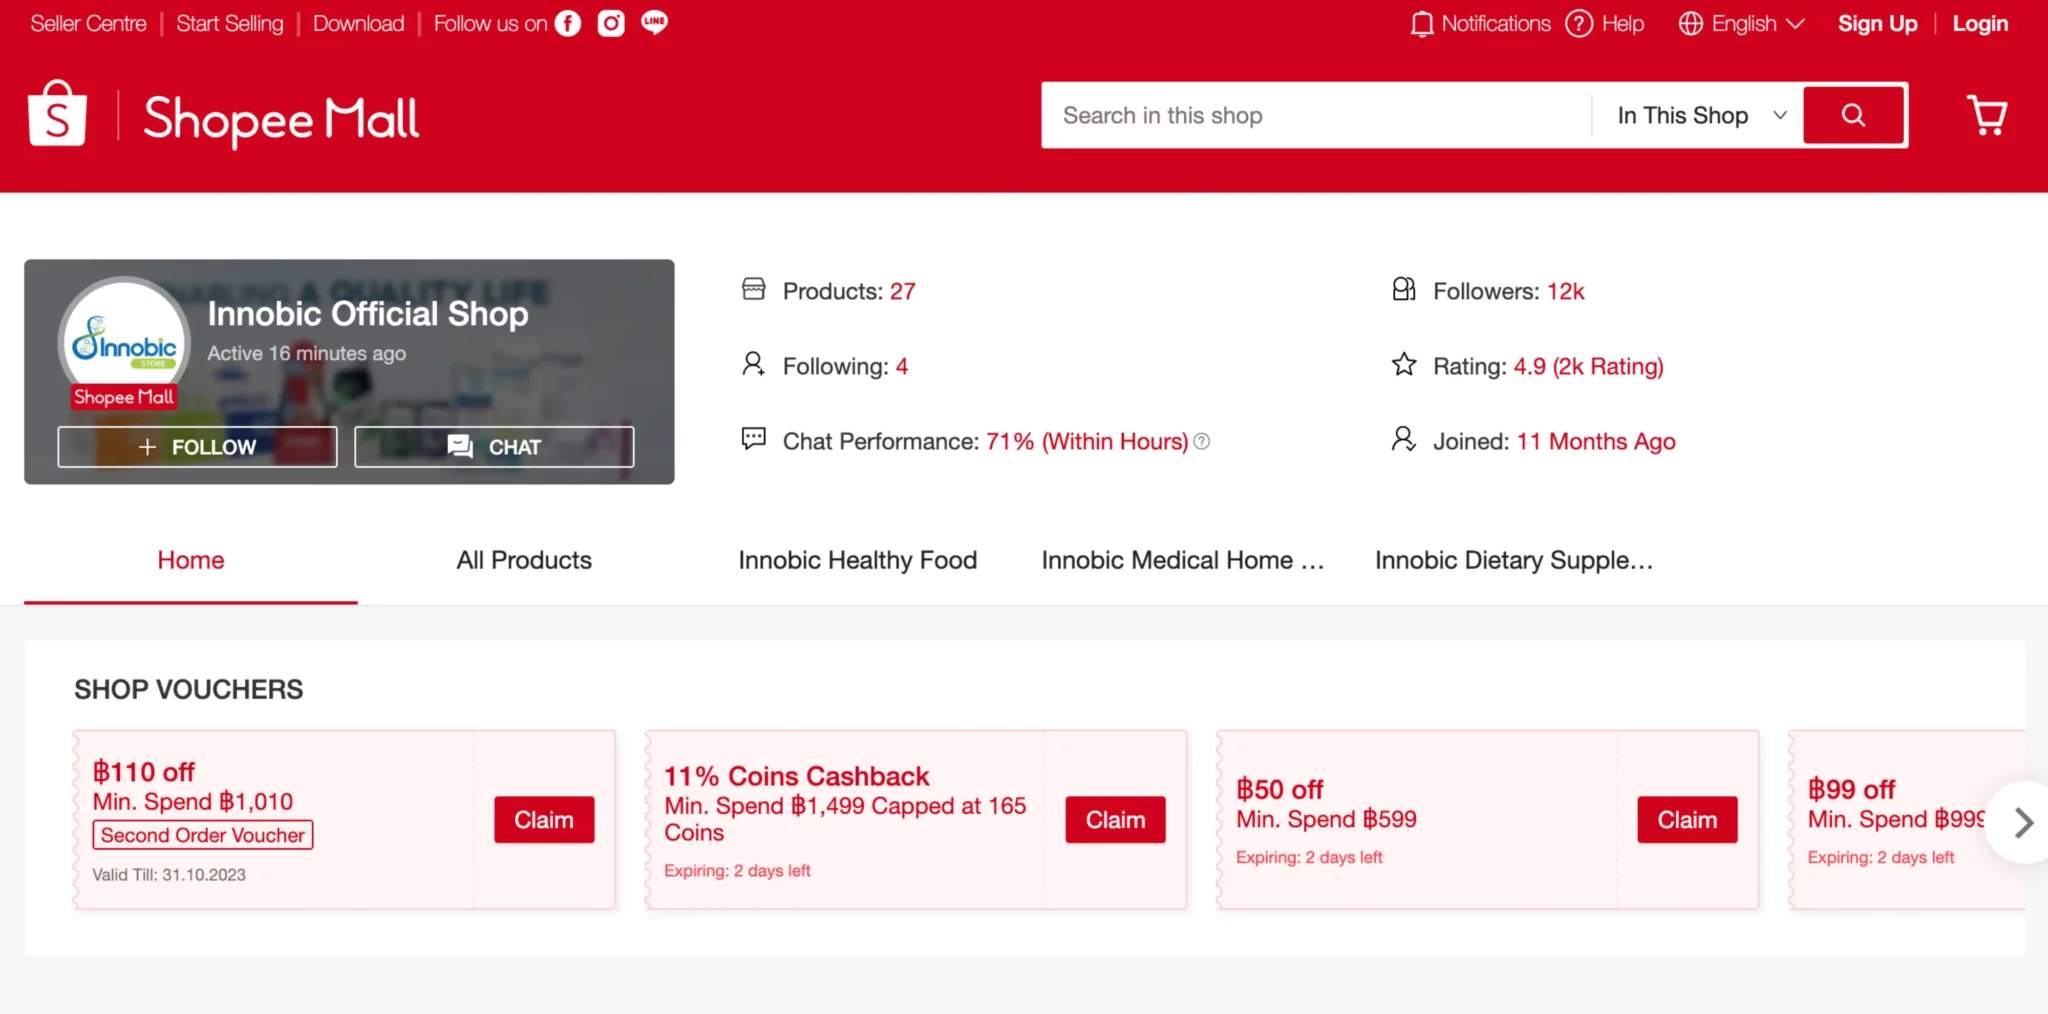Click the Rating star icon

point(1404,364)
